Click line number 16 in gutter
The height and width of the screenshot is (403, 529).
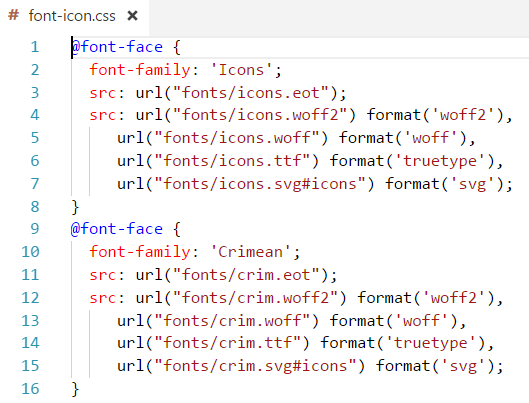pos(30,388)
